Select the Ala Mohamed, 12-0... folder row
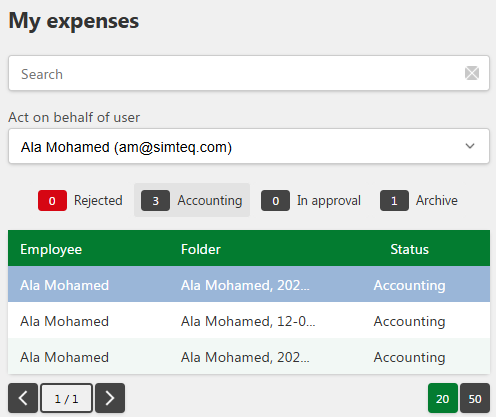This screenshot has width=496, height=417. 249,321
